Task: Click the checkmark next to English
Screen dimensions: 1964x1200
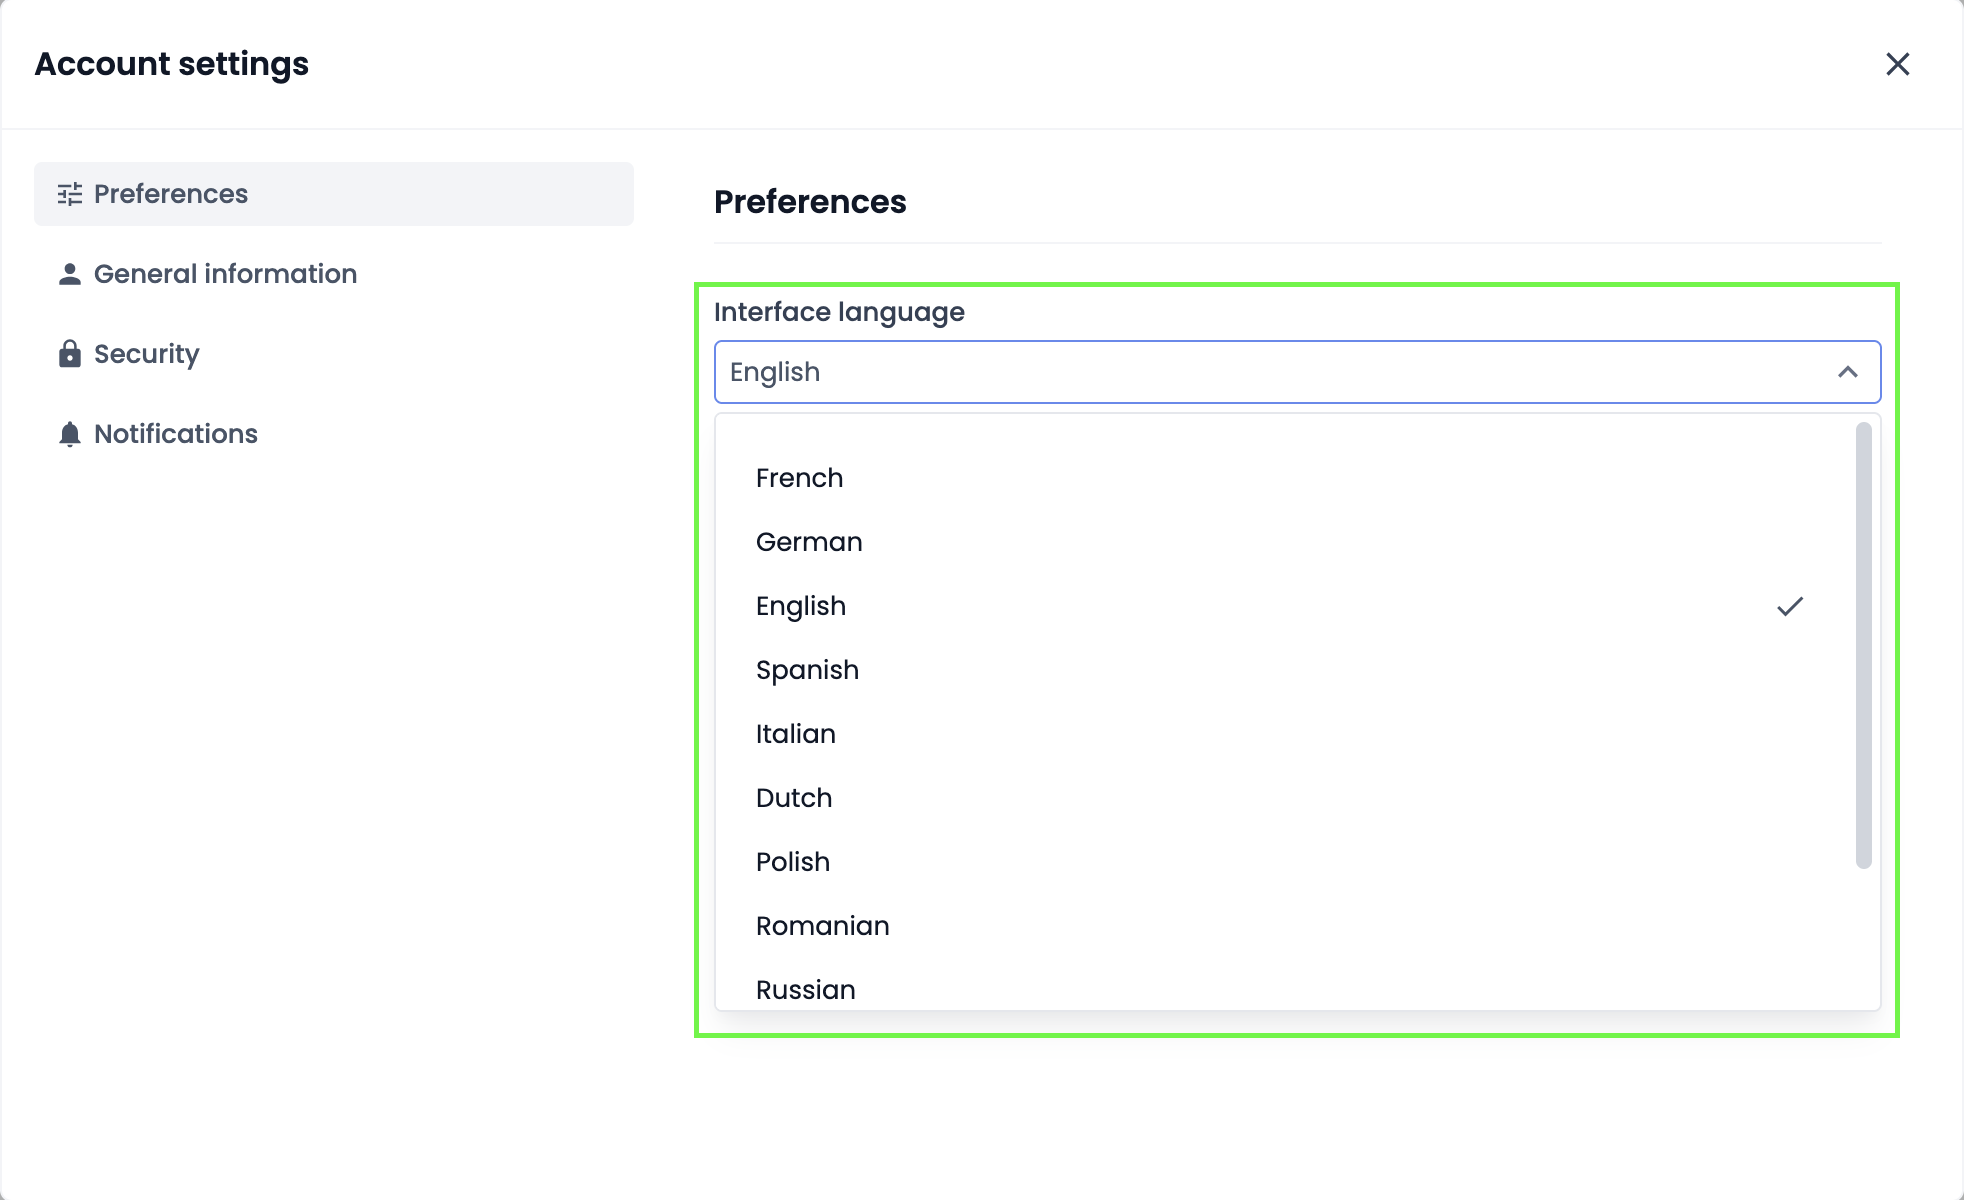Action: coord(1789,606)
